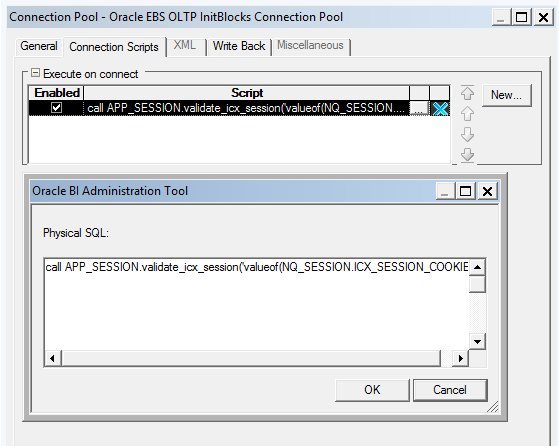Viewport: 559px width, 446px height.
Task: Cancel the Physical SQL dialog
Action: coord(450,390)
